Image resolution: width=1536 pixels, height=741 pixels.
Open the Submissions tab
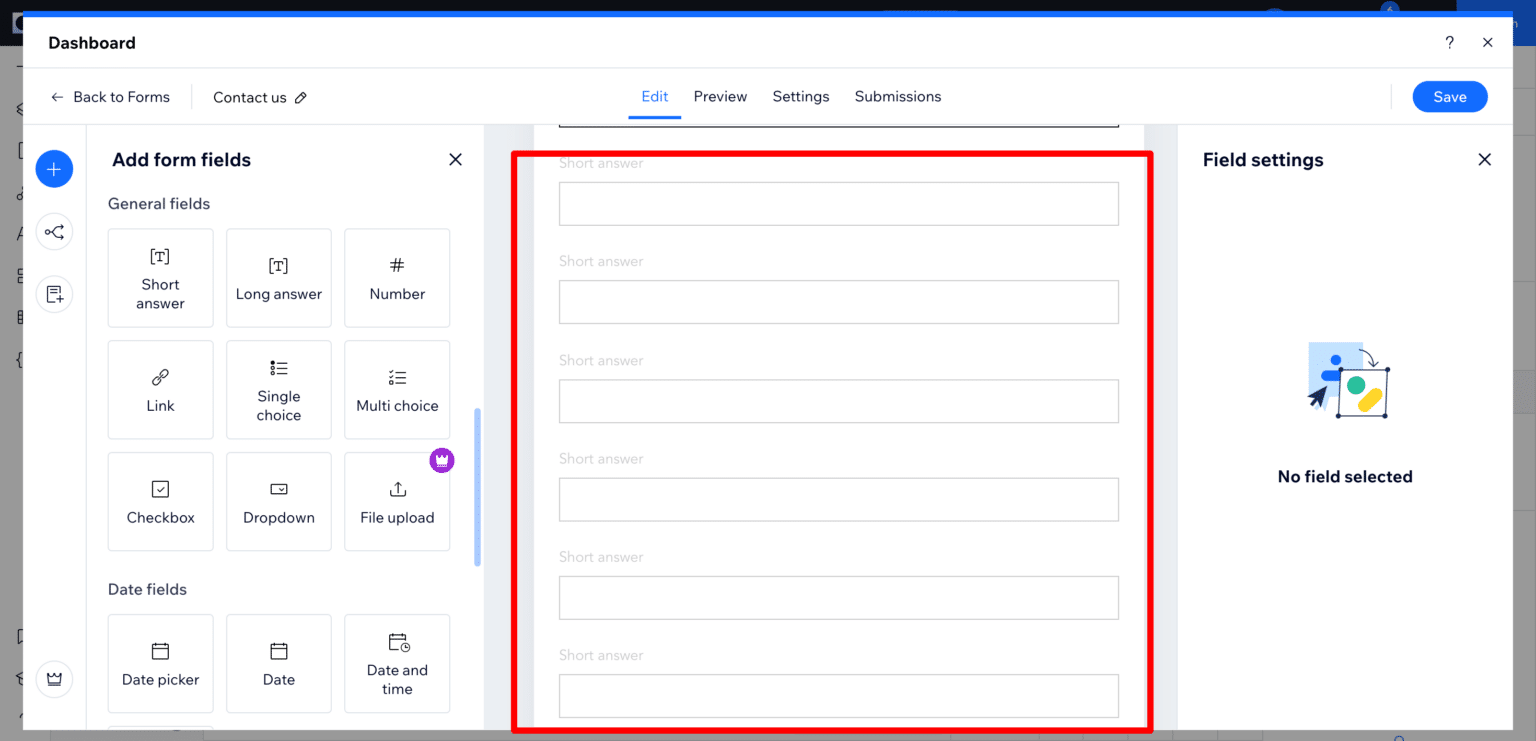click(897, 96)
